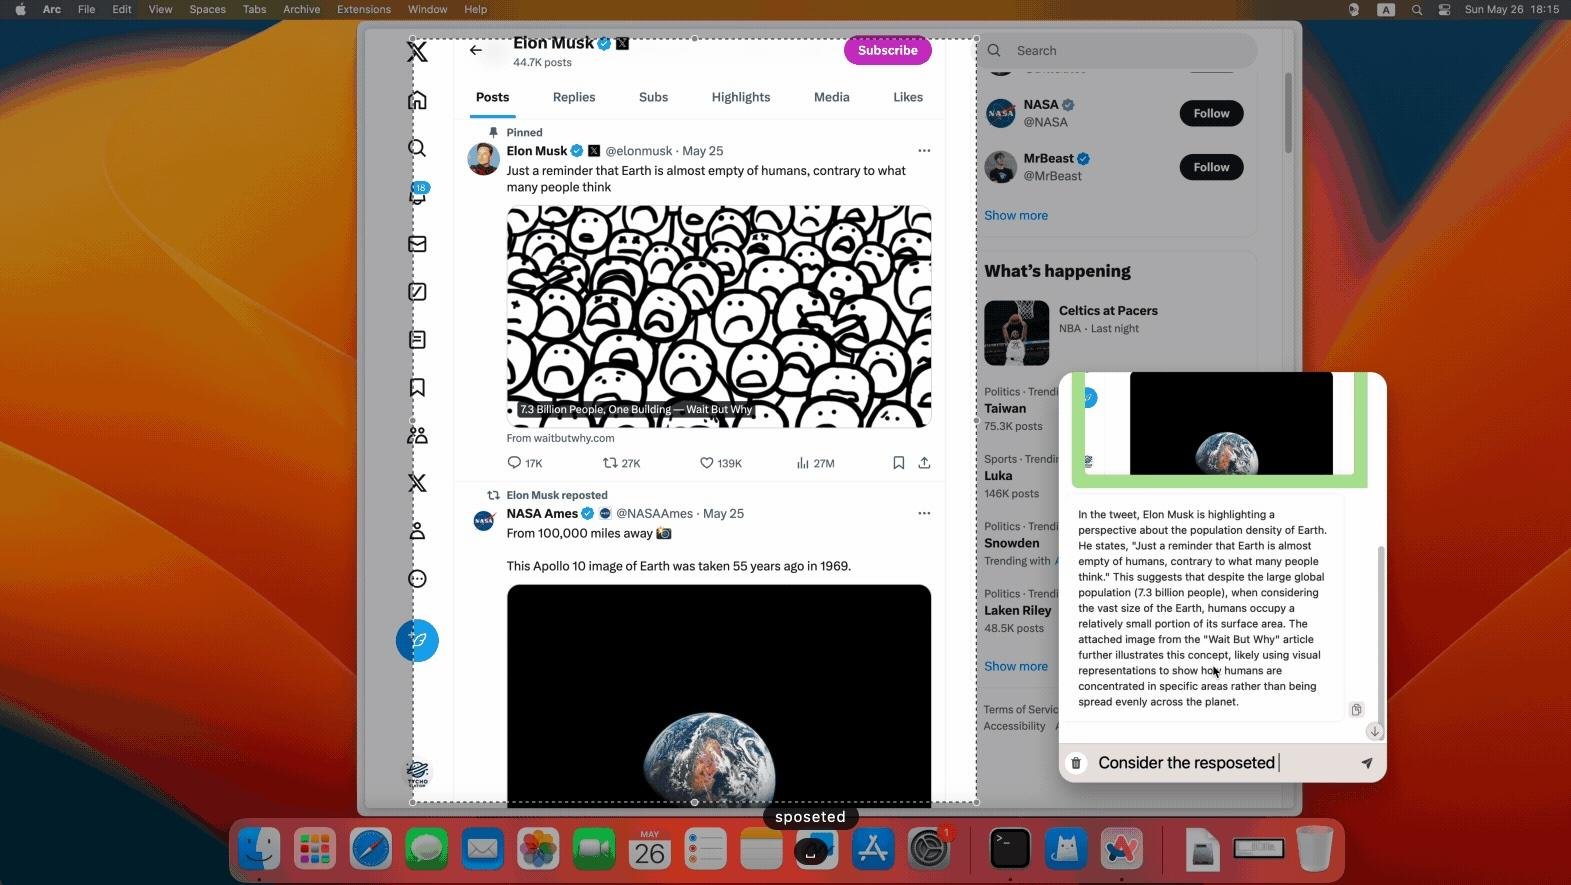1571x885 pixels.
Task: Open Bookmarks icon in X sidebar
Action: tap(418, 387)
